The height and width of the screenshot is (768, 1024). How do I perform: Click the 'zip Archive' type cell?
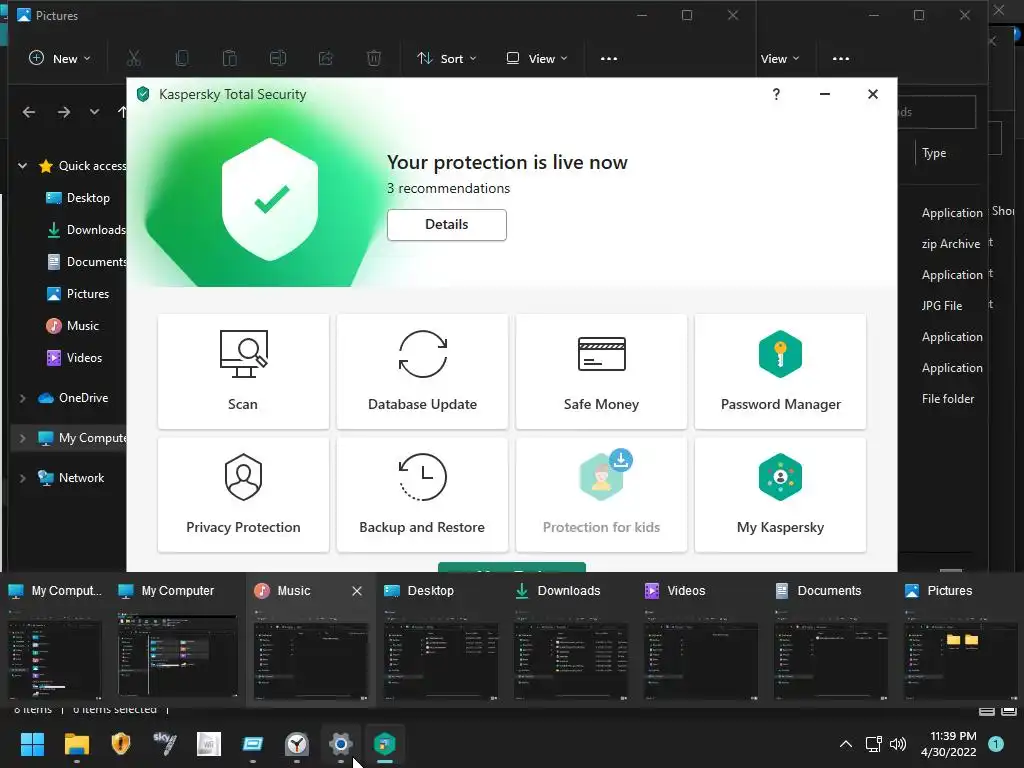pos(951,244)
